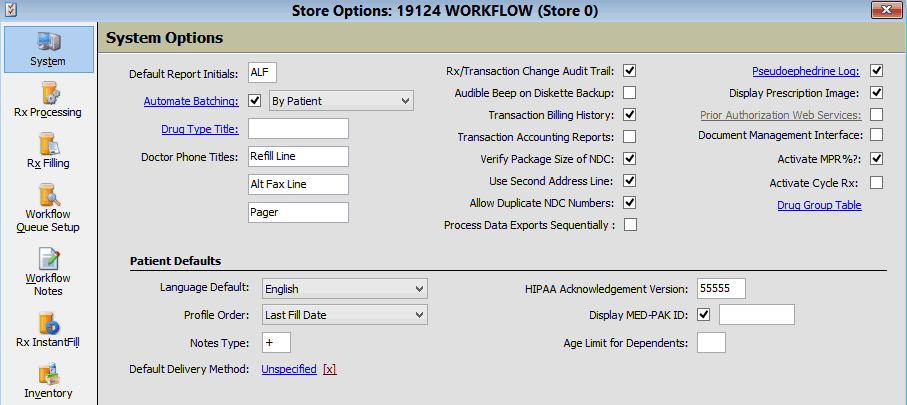Viewport: 907px width, 405px height.
Task: Enable Audible Beep on Diskette Backup
Action: 630,93
